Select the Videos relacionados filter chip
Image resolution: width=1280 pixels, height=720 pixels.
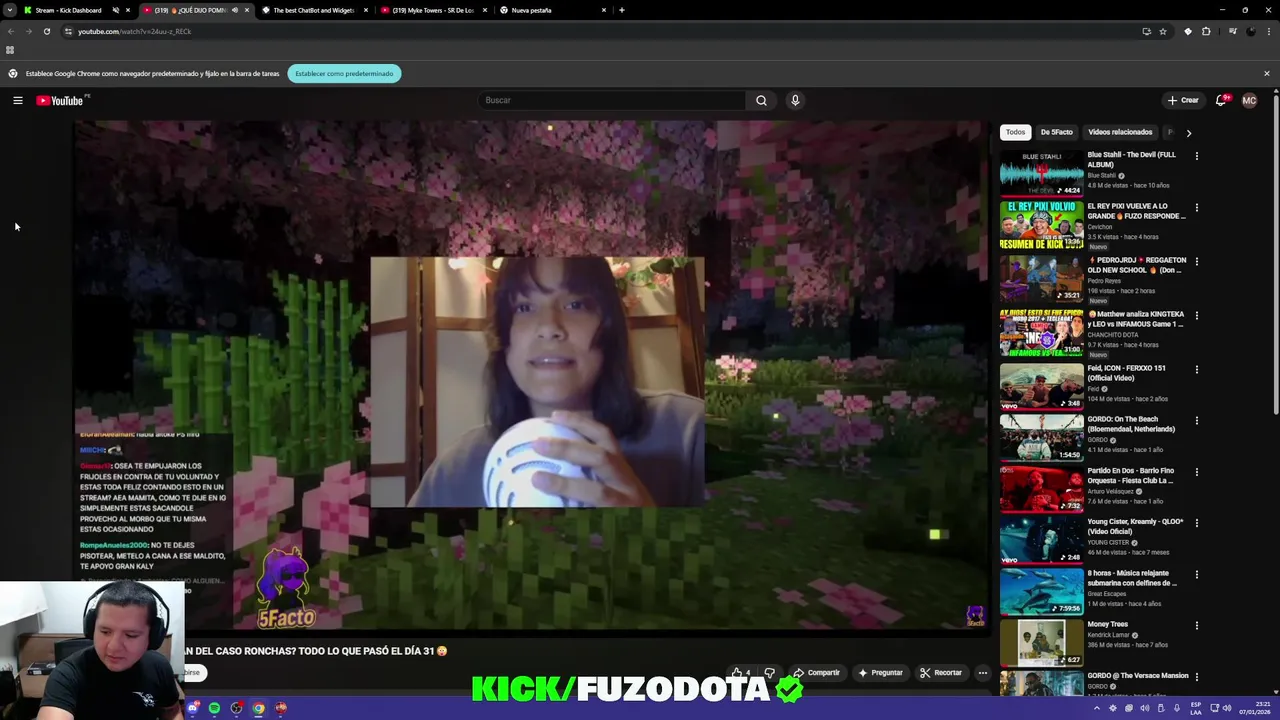coord(1120,132)
